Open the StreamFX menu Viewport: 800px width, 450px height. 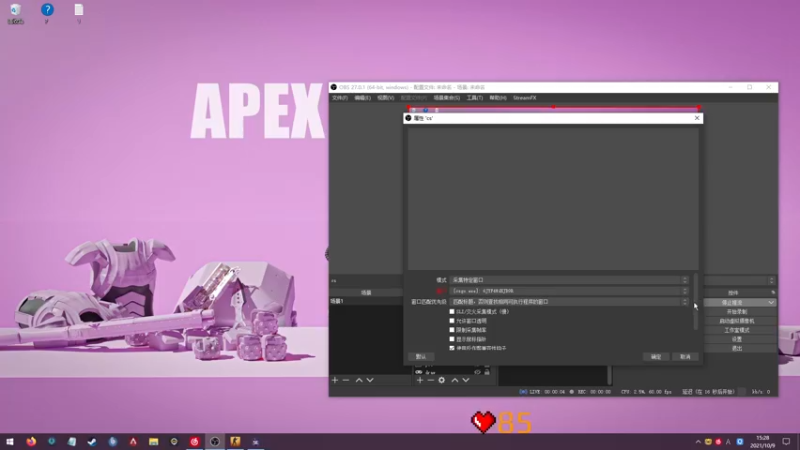tap(524, 97)
